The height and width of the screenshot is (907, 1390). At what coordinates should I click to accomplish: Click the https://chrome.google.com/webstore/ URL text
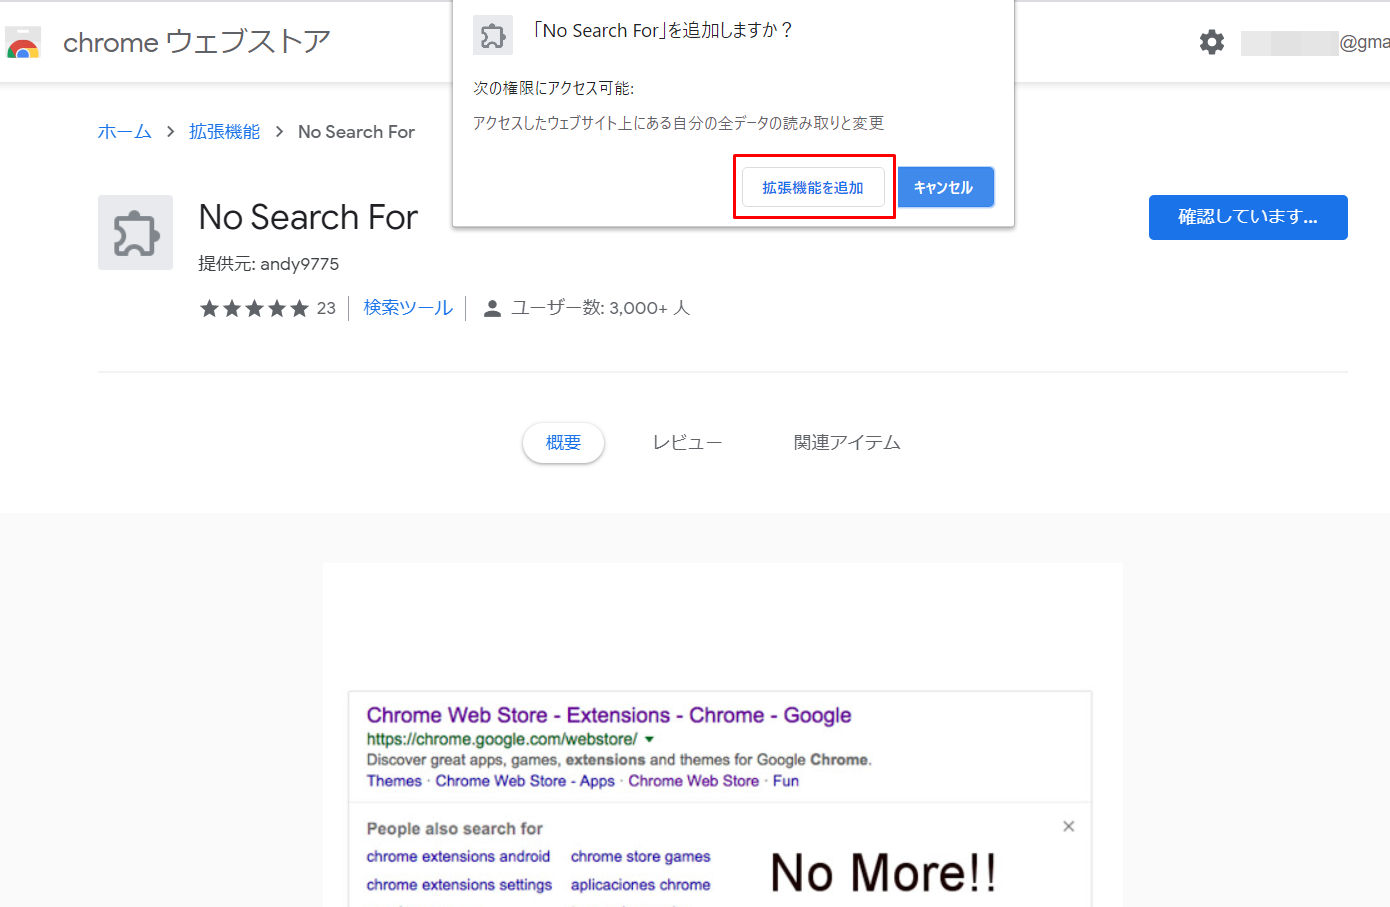[502, 739]
